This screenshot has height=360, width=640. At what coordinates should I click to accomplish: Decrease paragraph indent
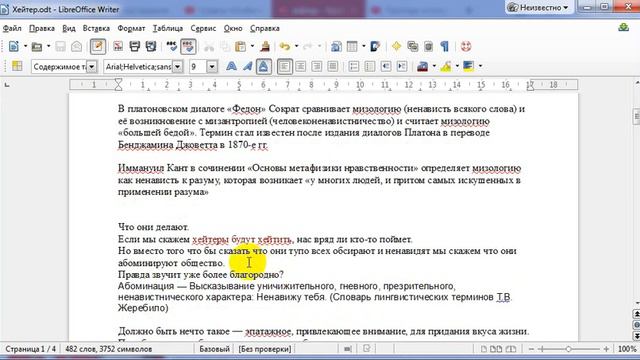(386, 66)
